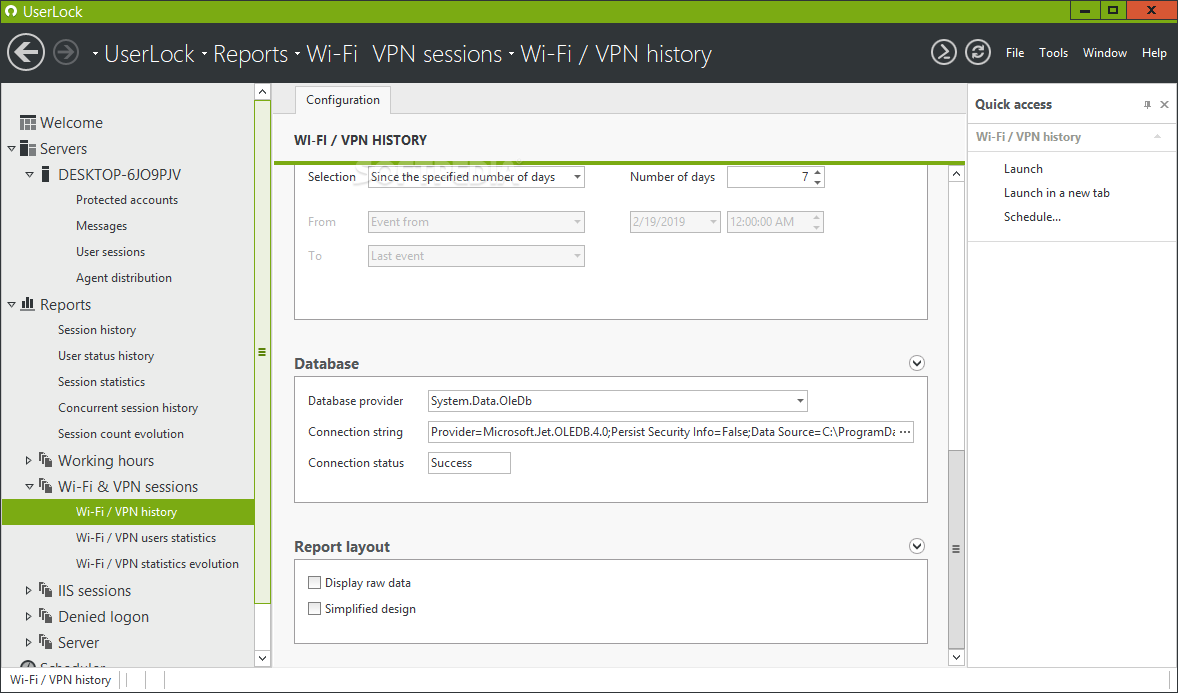Viewport: 1178px width, 693px height.
Task: Open connection string editor ellipsis button
Action: (905, 432)
